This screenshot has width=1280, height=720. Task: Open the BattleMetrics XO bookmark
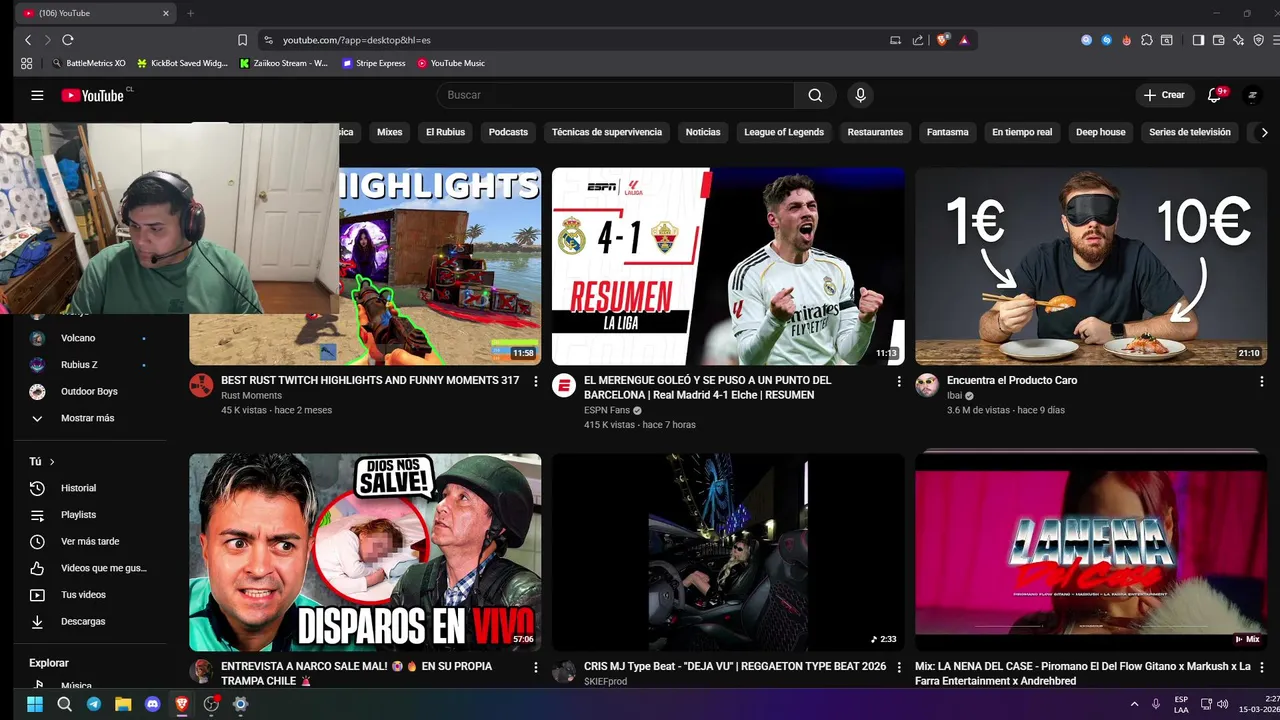[89, 63]
